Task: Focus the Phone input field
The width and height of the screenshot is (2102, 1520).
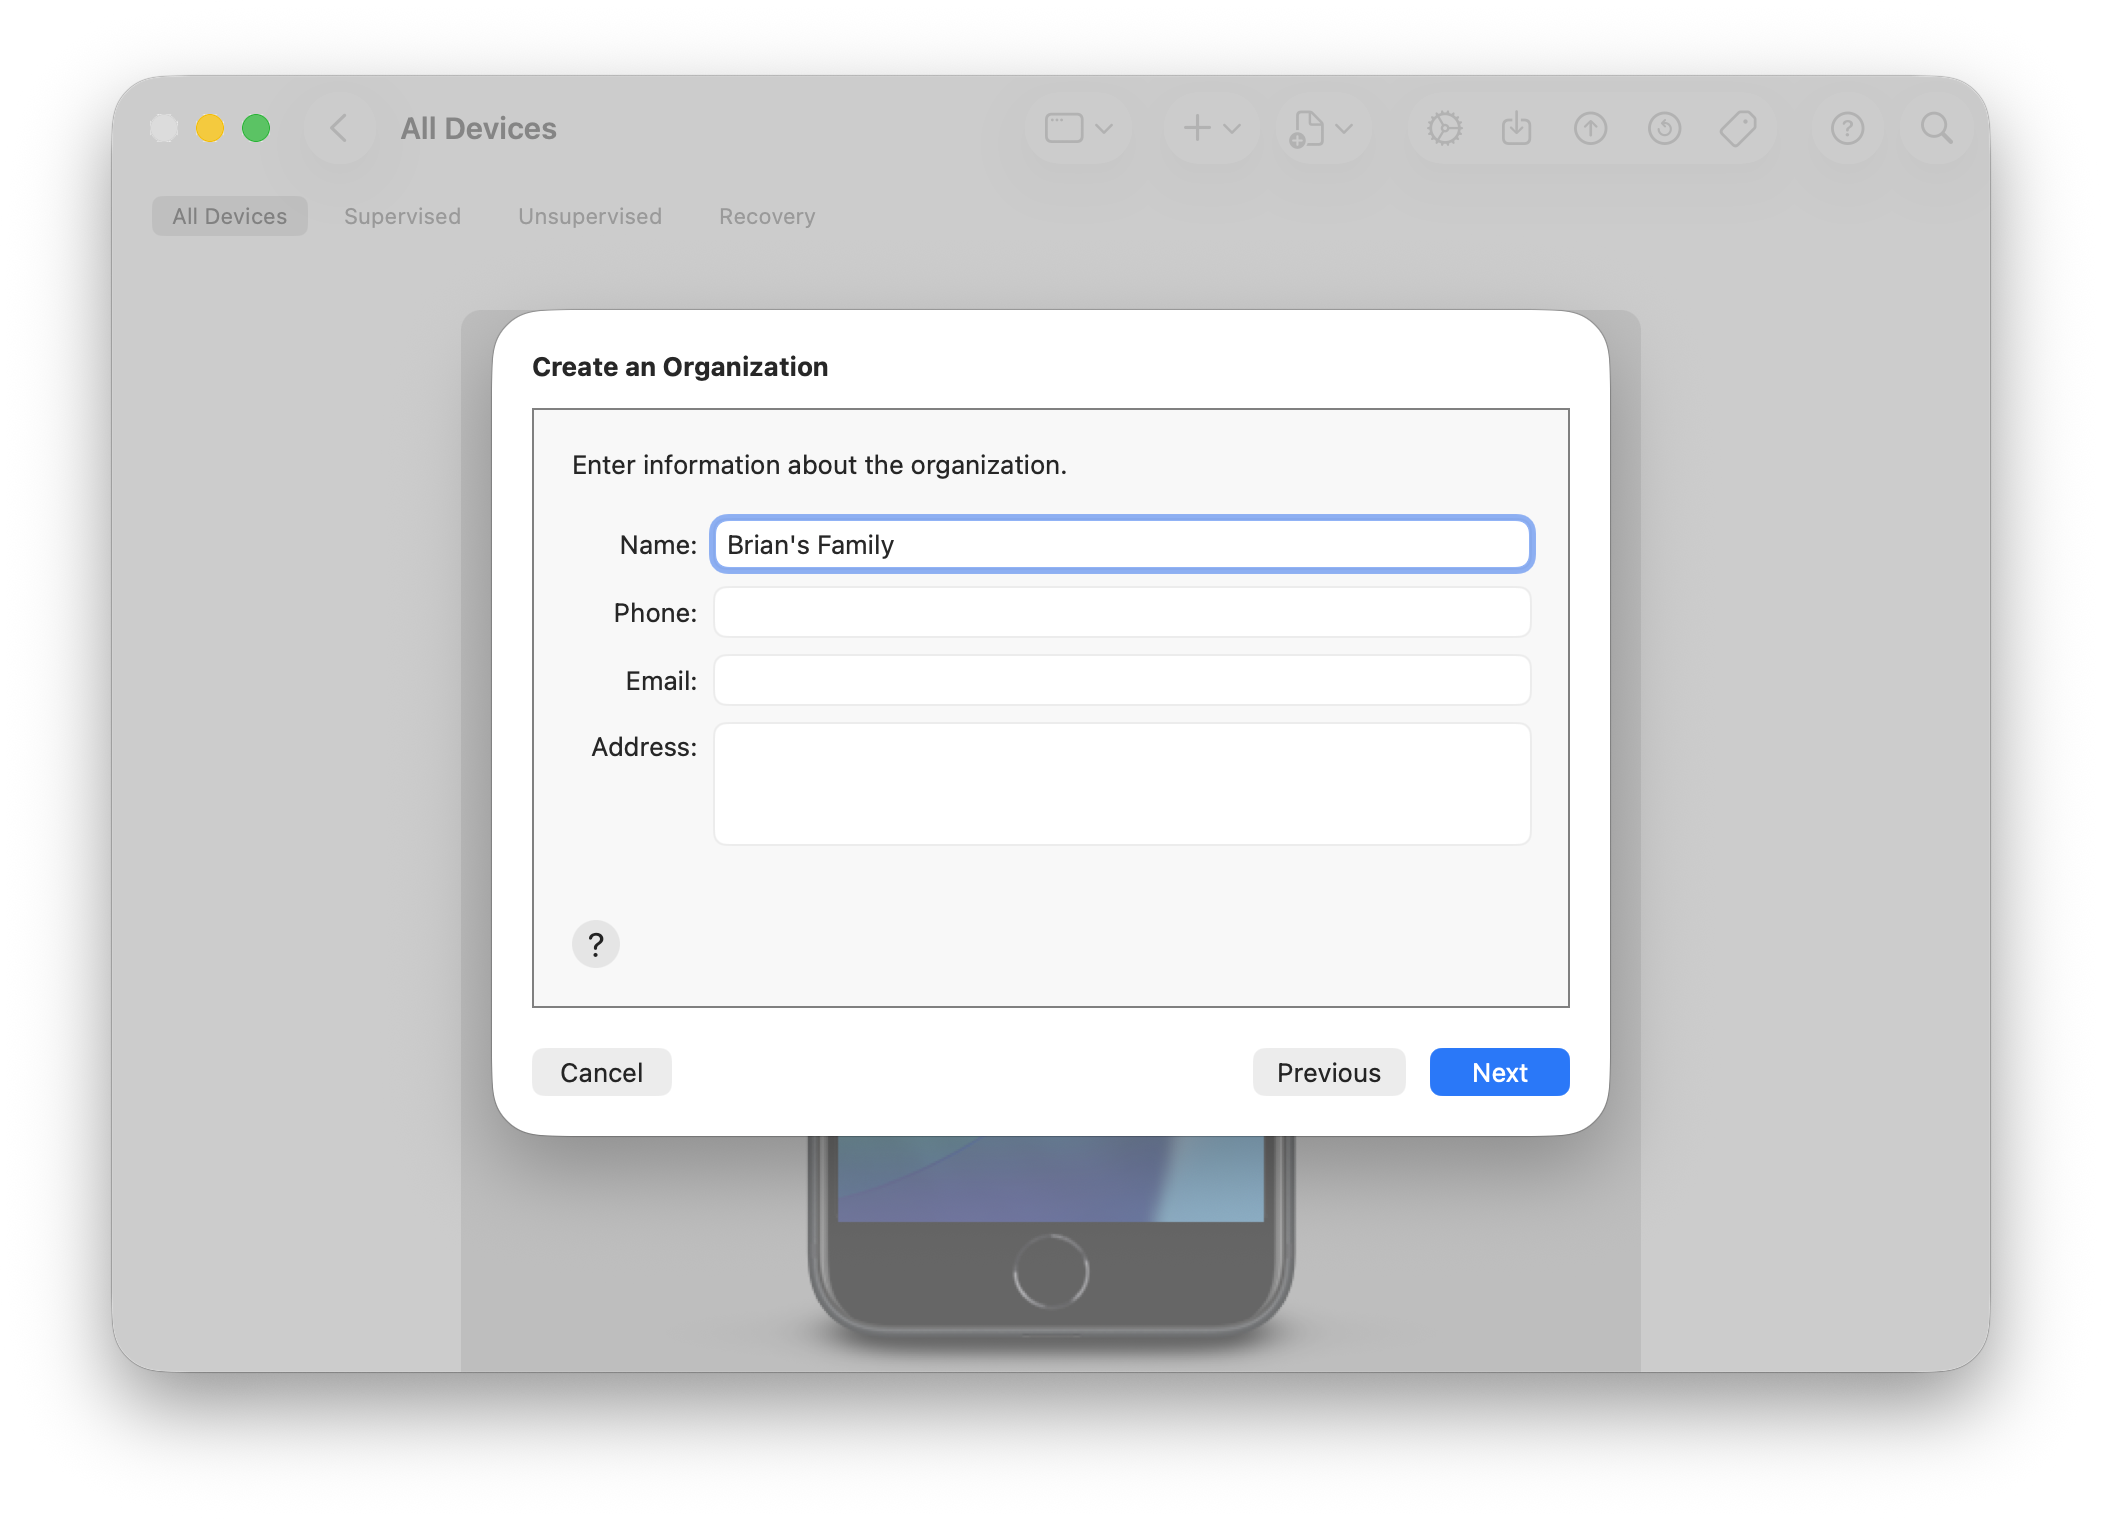Action: click(1122, 612)
